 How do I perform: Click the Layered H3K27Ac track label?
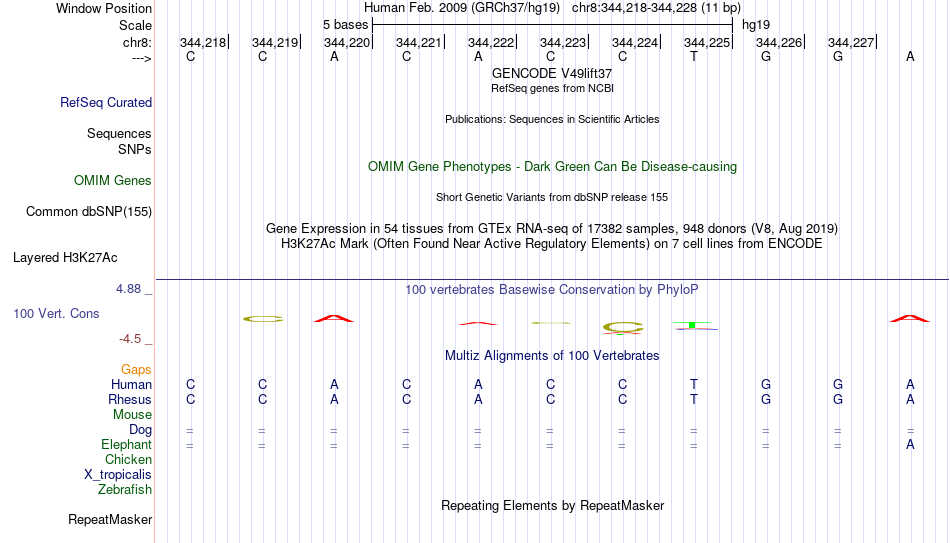65,258
